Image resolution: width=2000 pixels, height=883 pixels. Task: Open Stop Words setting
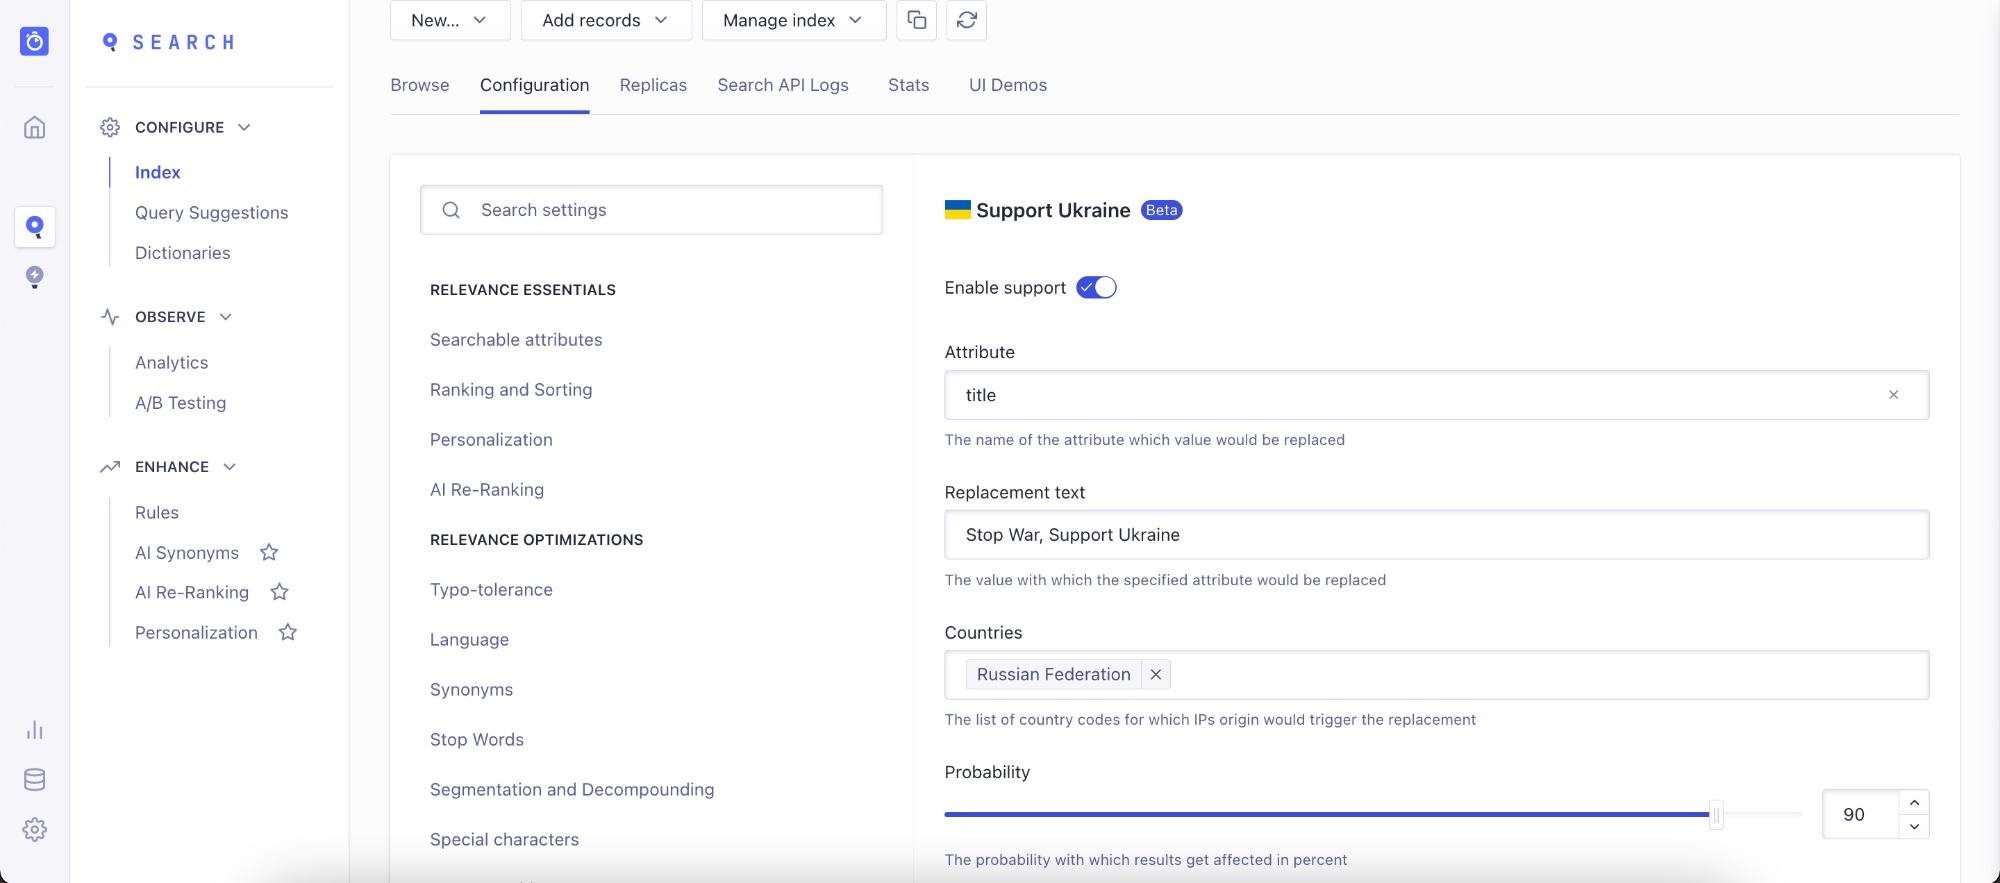point(477,740)
